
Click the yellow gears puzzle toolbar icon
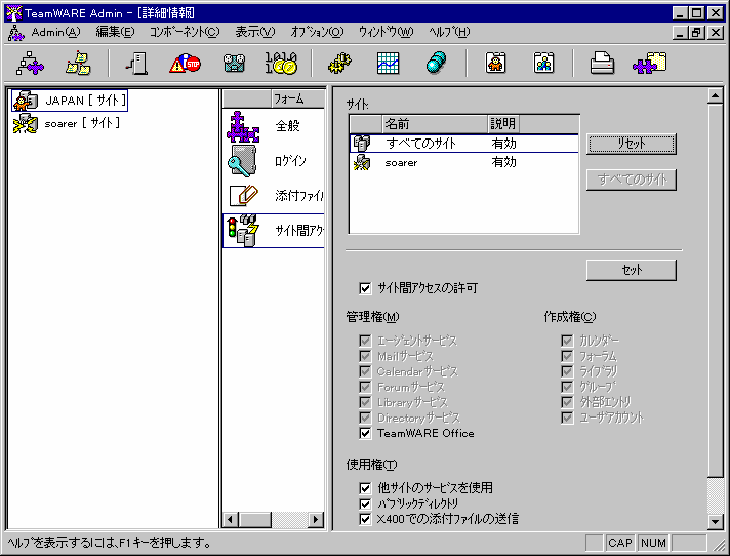tap(340, 63)
